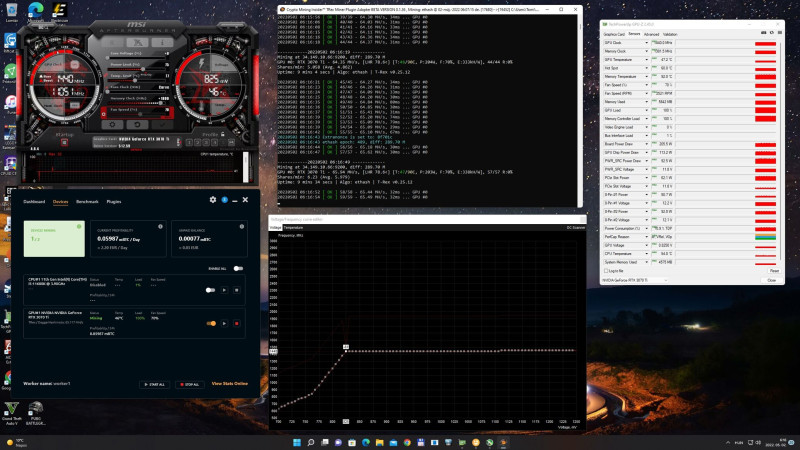Switch to NiceHash Benchmark tab

(x=87, y=202)
